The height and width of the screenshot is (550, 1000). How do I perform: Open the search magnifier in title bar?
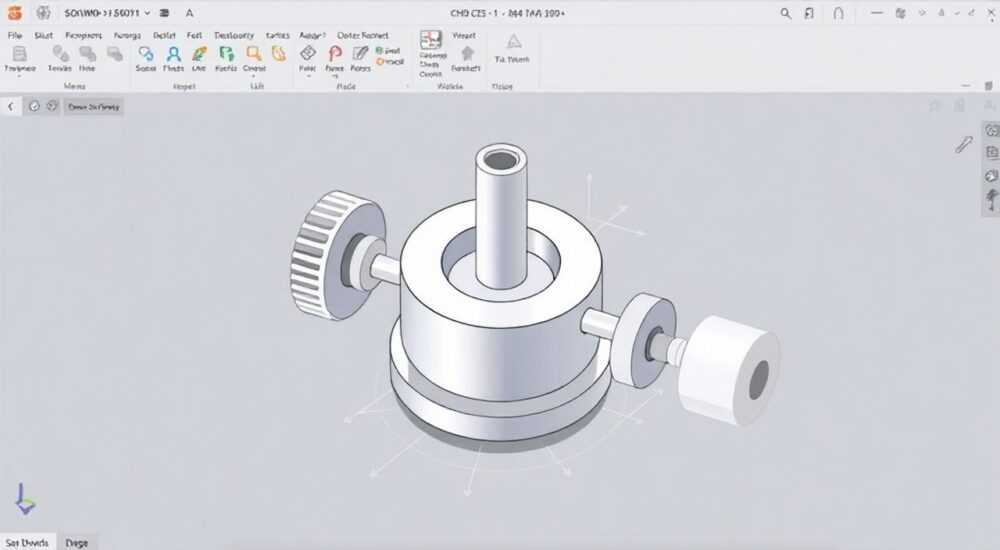786,13
